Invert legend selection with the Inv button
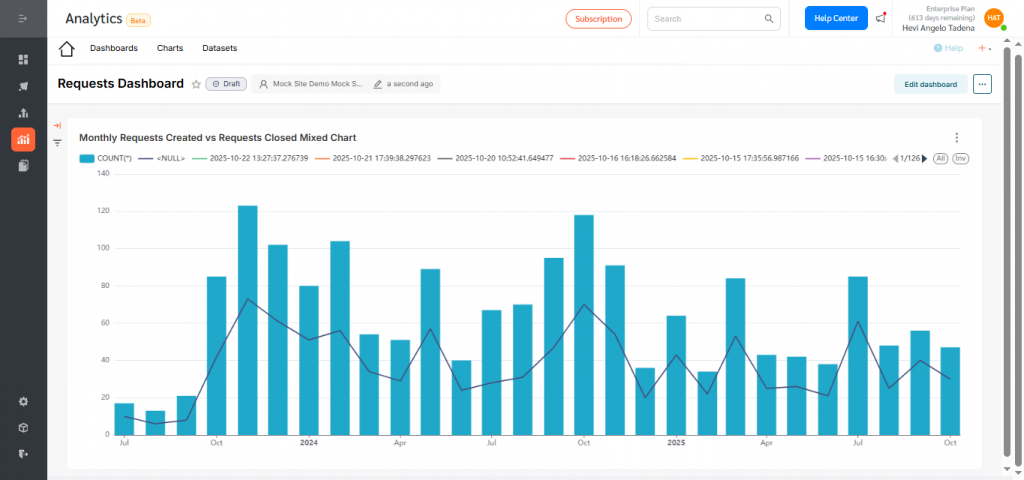 click(960, 158)
